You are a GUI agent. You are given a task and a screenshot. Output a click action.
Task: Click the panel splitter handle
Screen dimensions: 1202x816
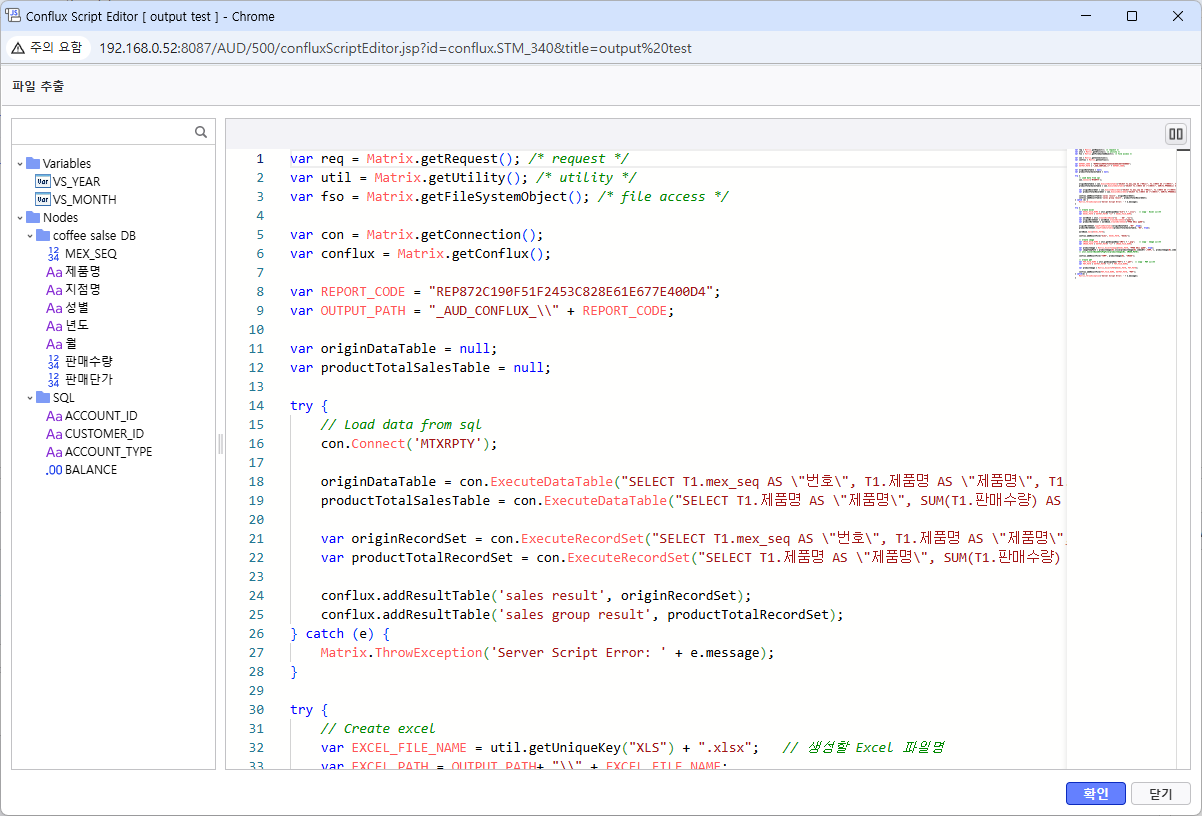coord(220,444)
